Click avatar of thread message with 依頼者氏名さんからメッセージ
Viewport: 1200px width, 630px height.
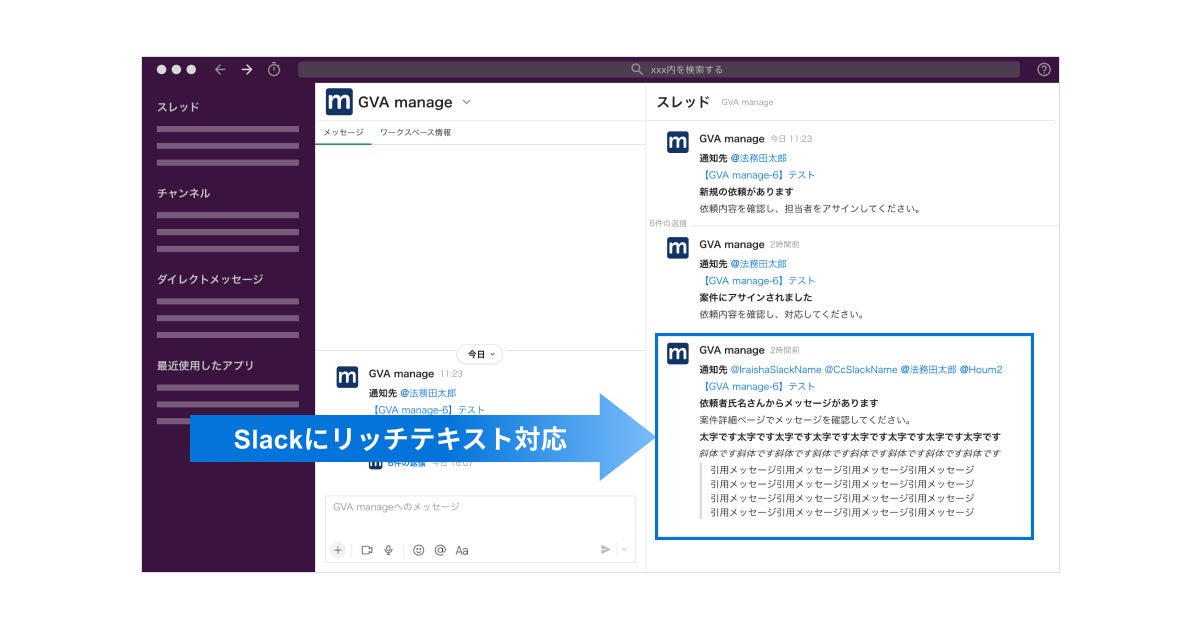[678, 353]
